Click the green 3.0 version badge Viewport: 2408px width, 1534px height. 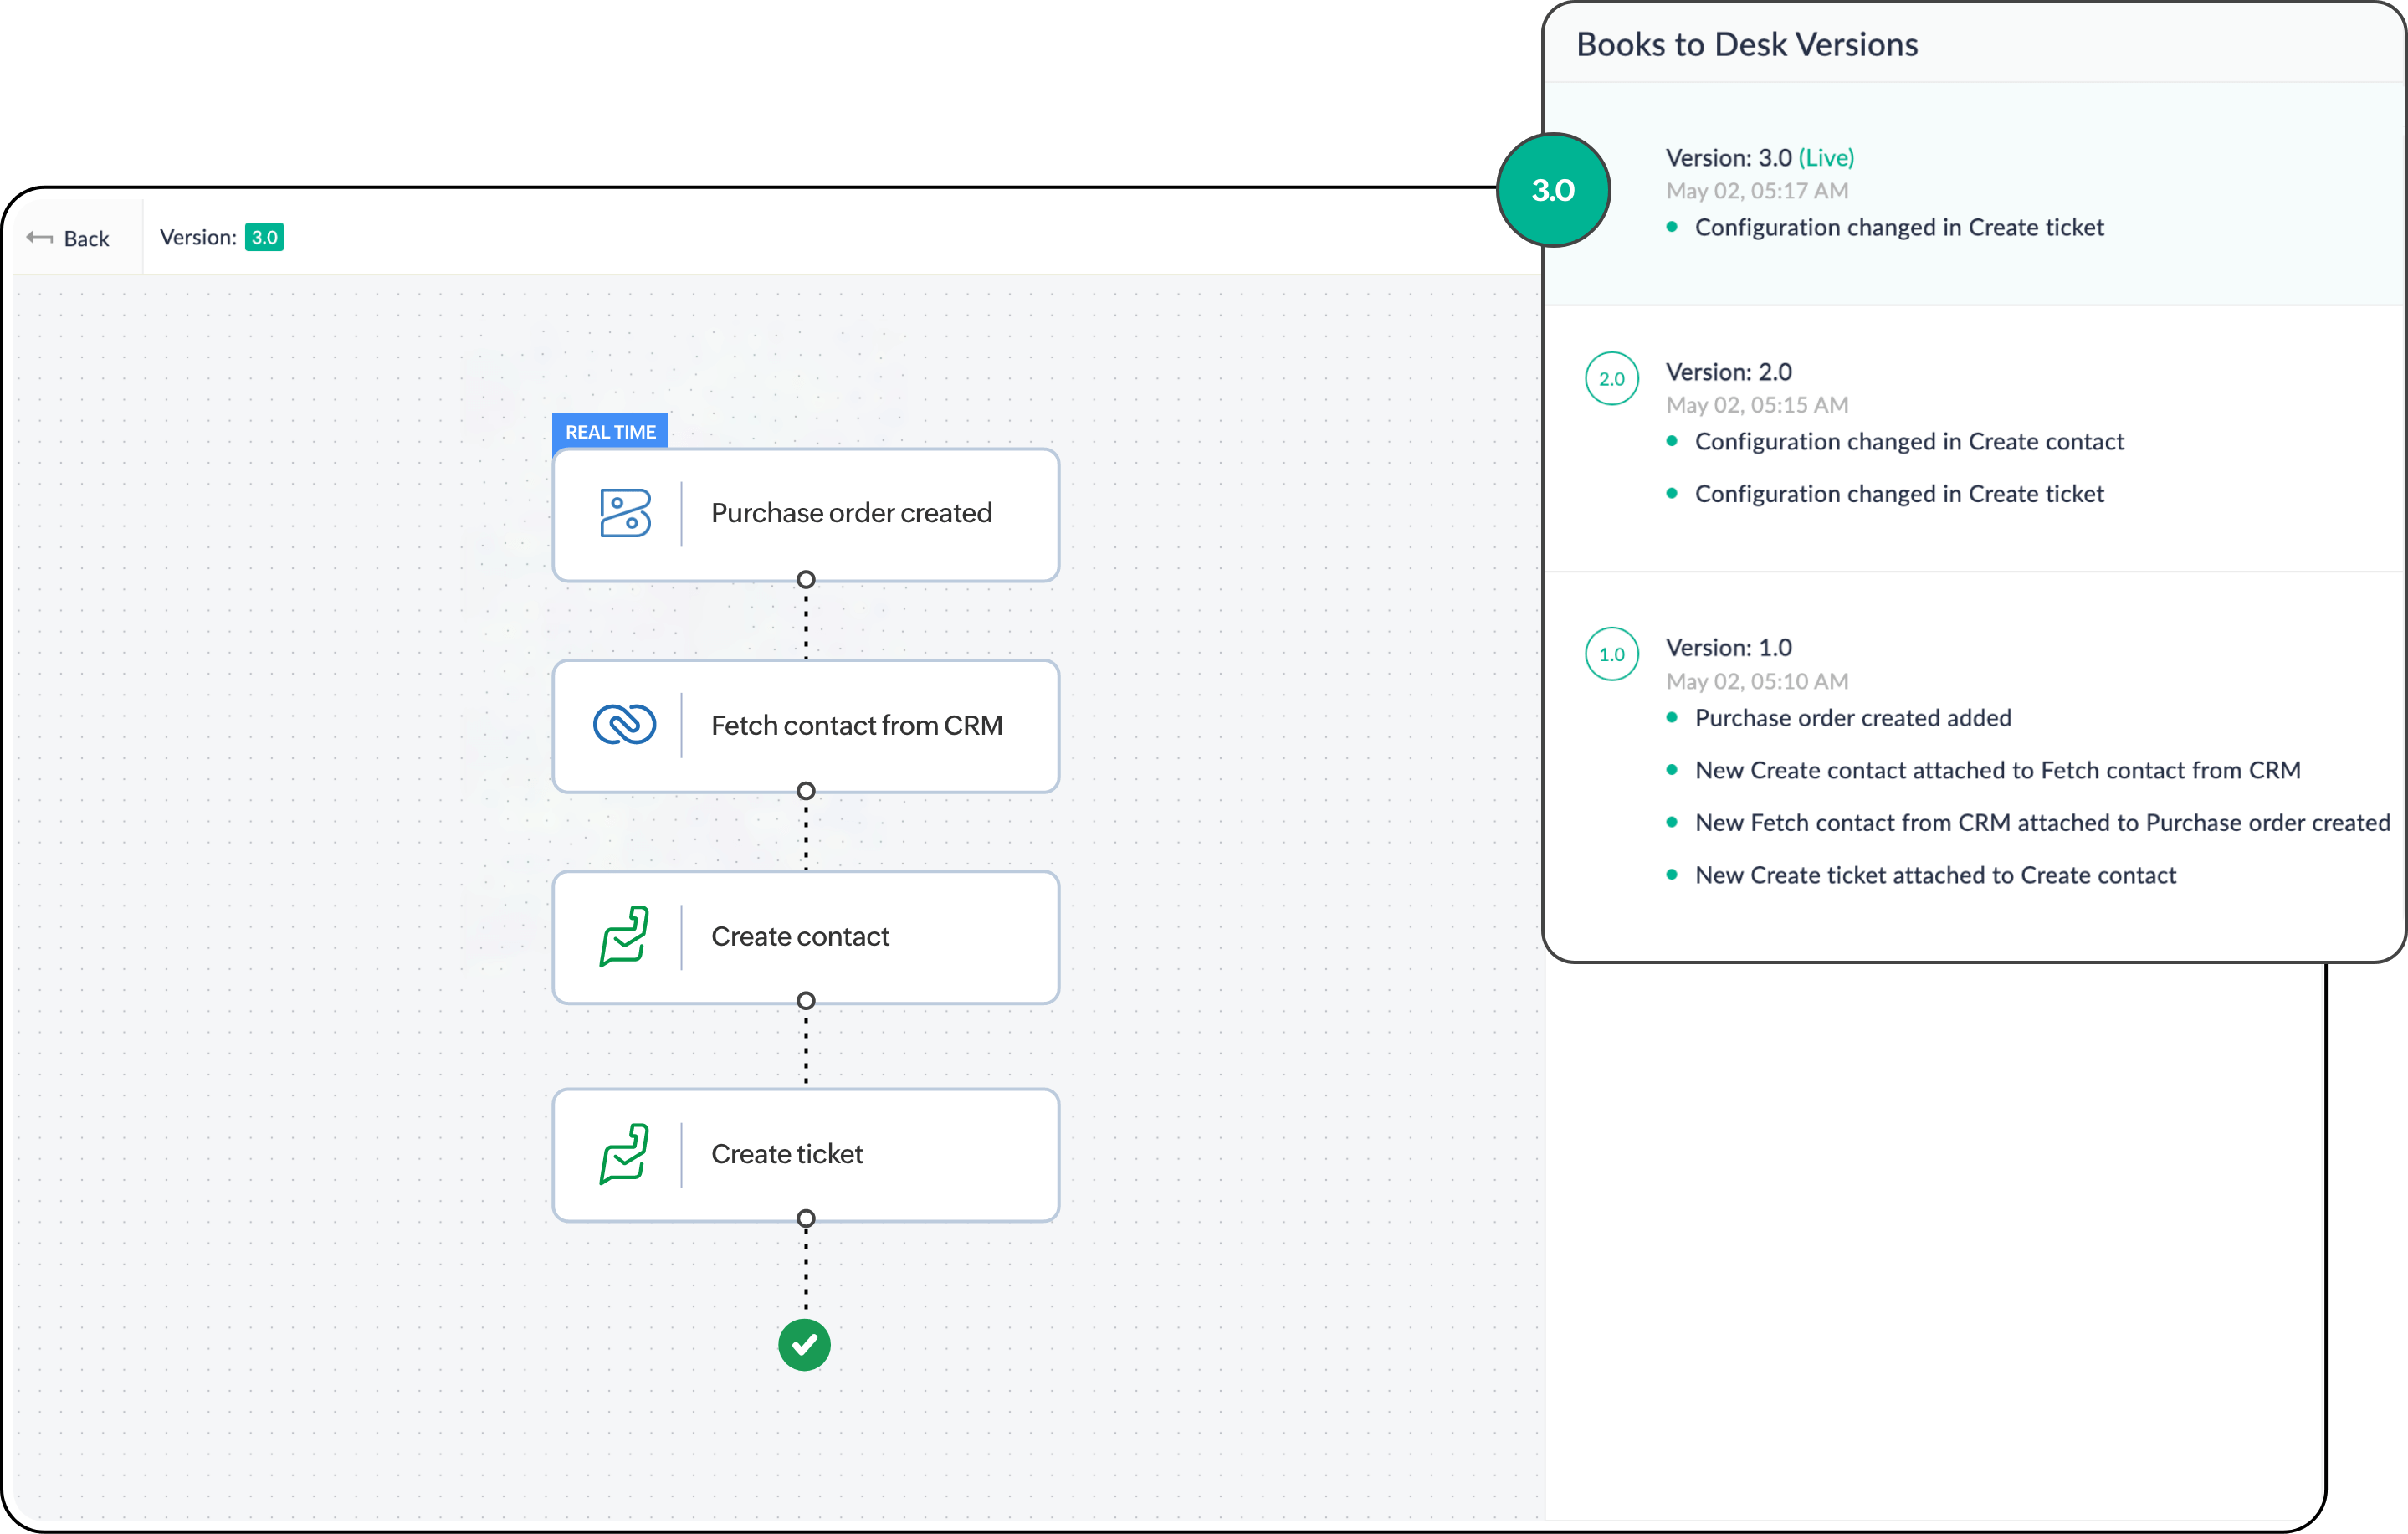(x=264, y=237)
